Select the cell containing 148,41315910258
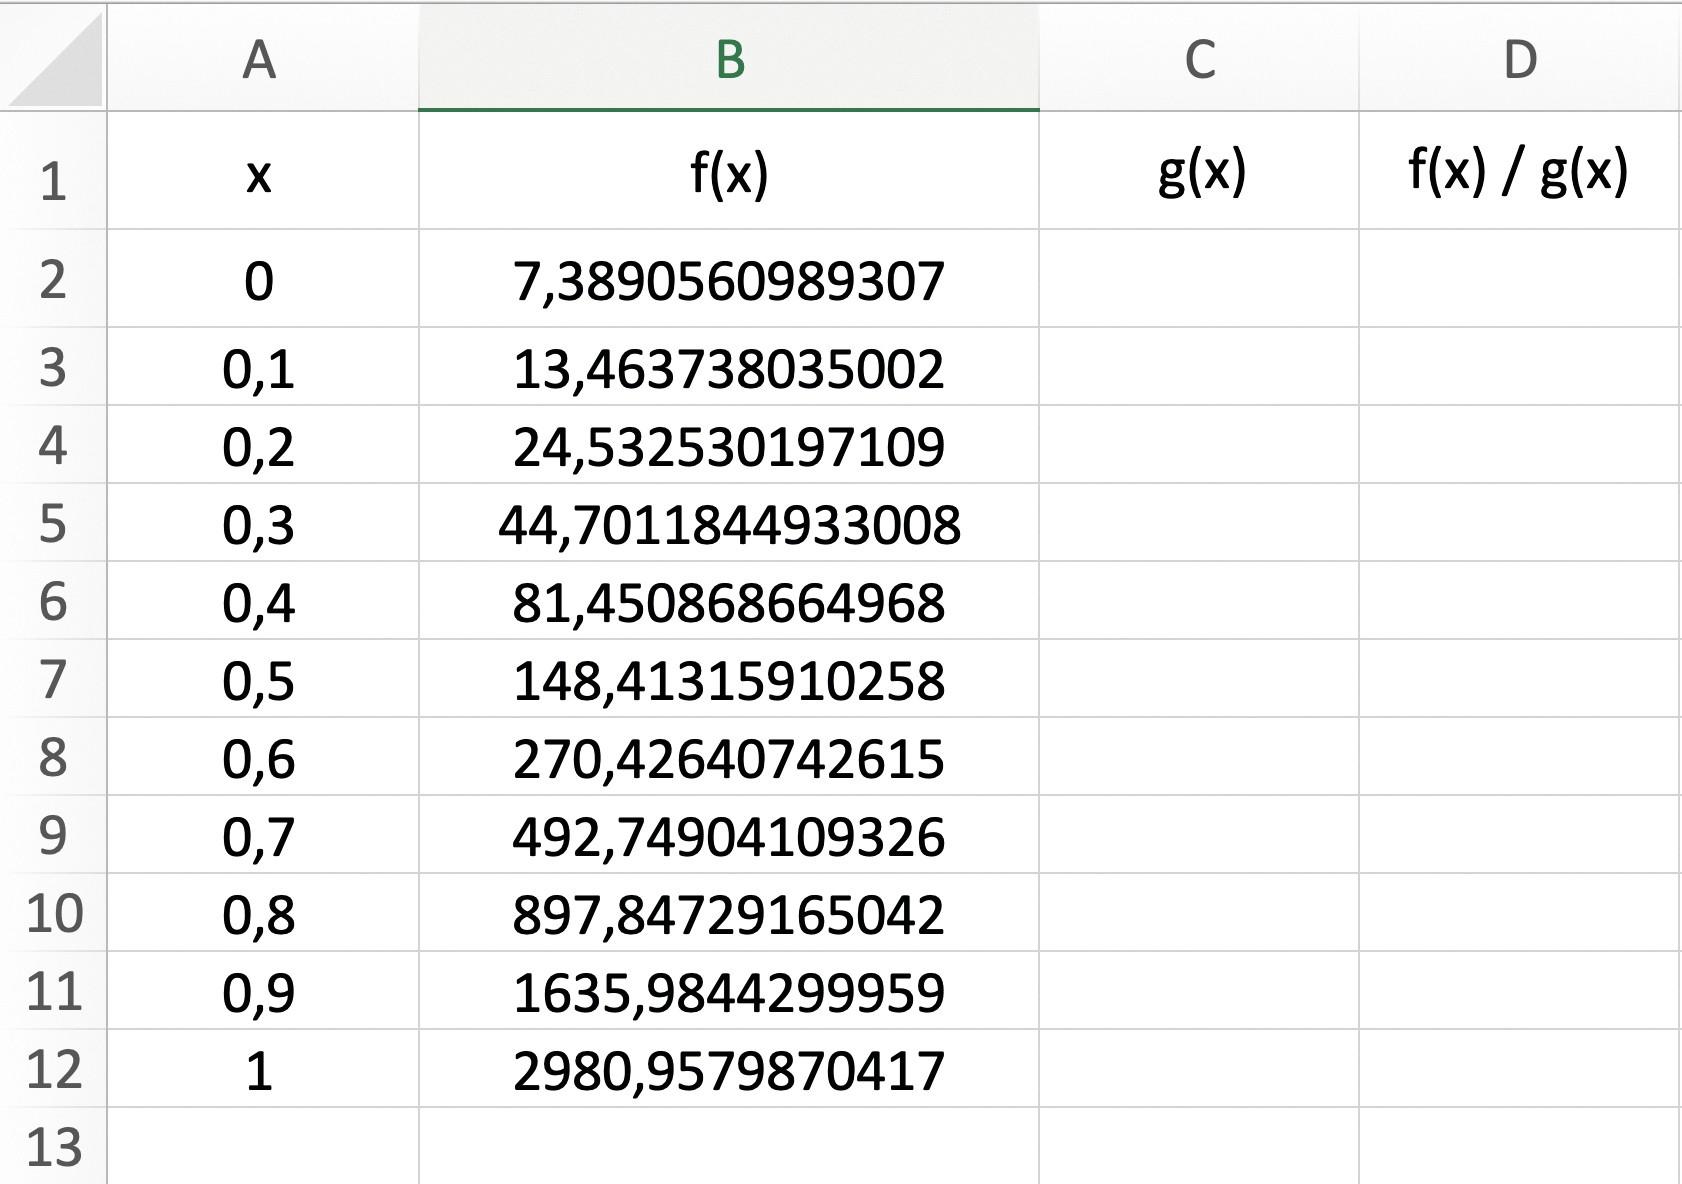 coord(729,680)
